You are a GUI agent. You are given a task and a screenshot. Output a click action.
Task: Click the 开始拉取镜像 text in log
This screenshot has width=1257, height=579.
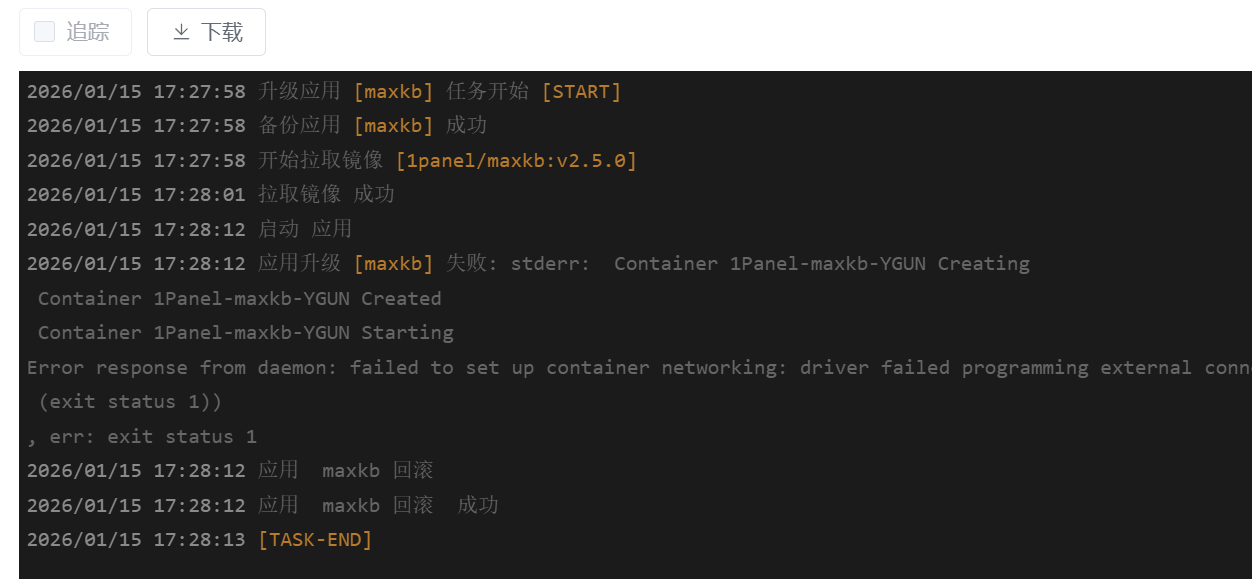[320, 160]
